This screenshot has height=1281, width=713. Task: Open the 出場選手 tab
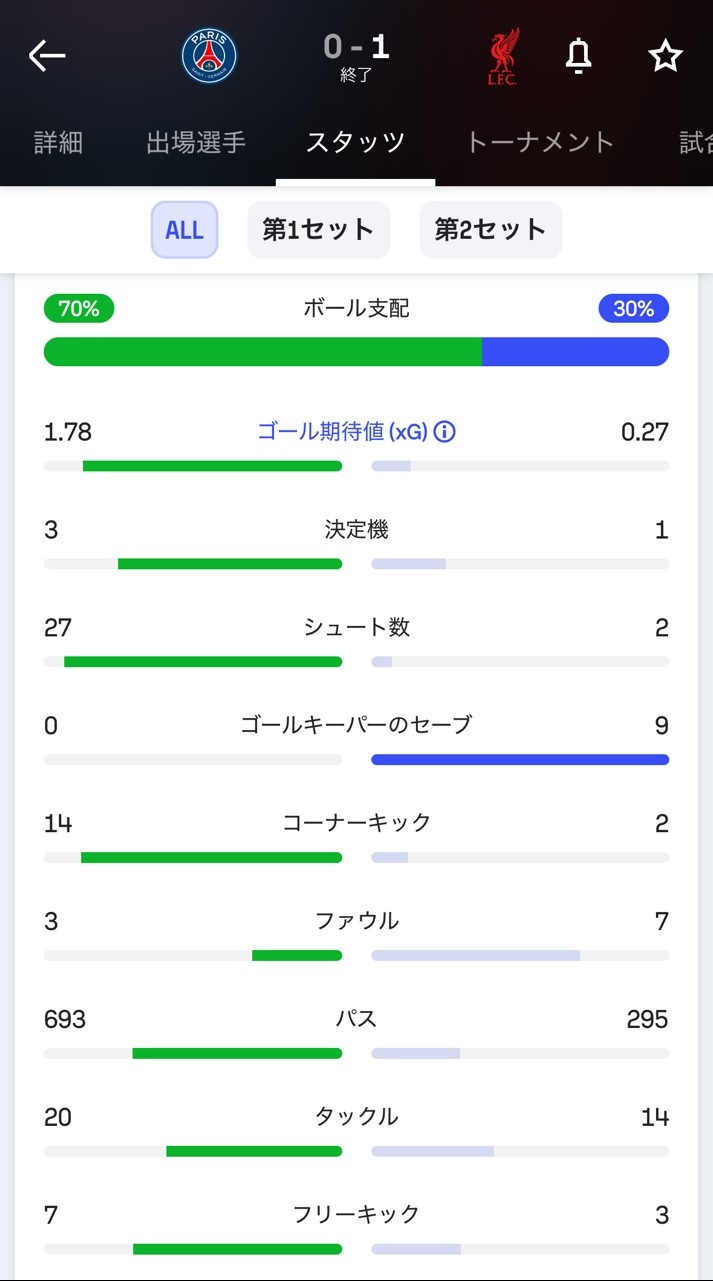point(196,142)
